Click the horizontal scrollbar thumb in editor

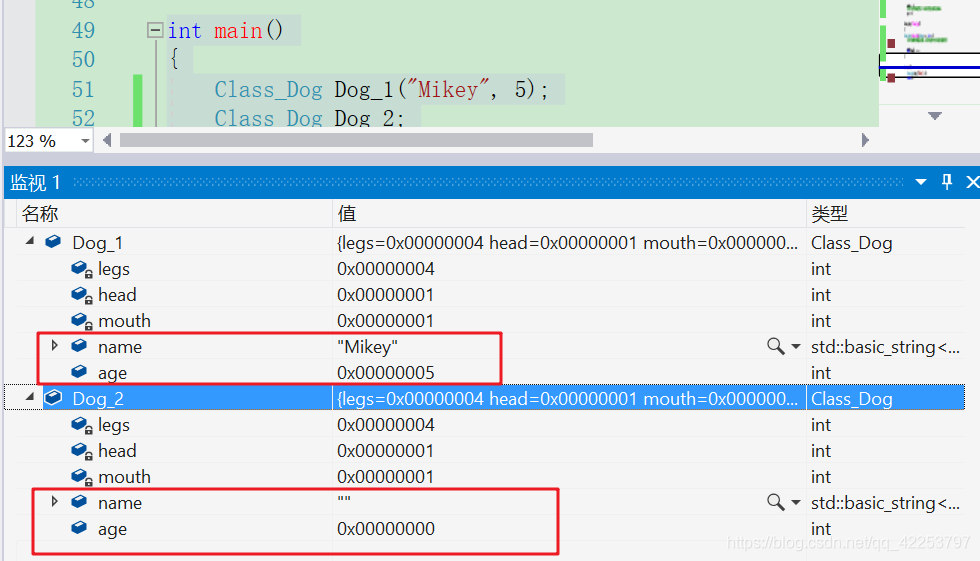click(356, 141)
